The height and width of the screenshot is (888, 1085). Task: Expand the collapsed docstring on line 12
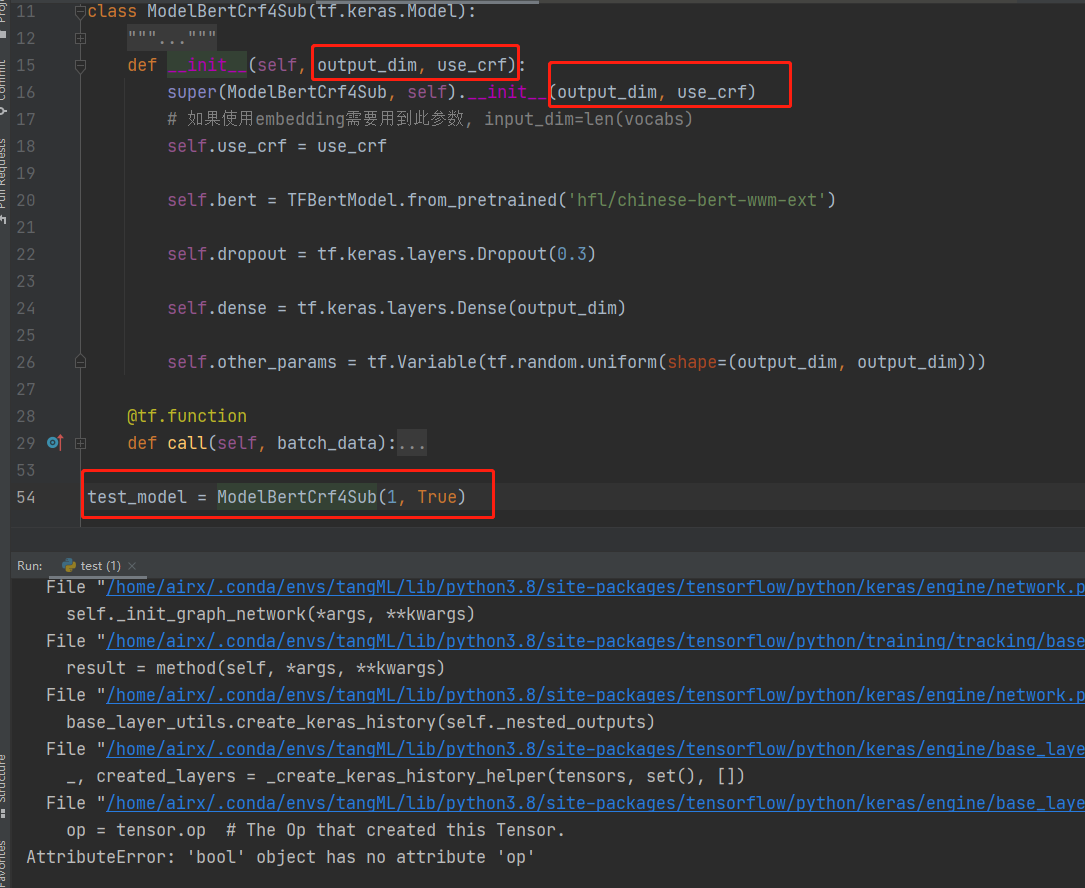80,39
